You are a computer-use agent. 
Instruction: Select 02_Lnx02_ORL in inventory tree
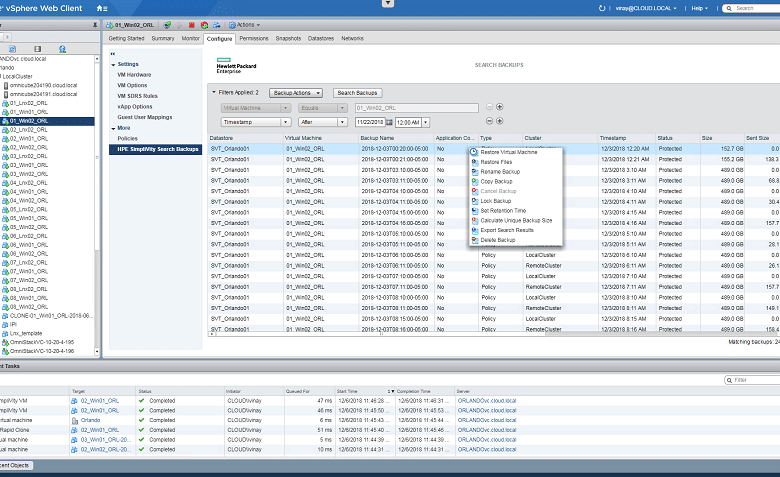[x=29, y=130]
